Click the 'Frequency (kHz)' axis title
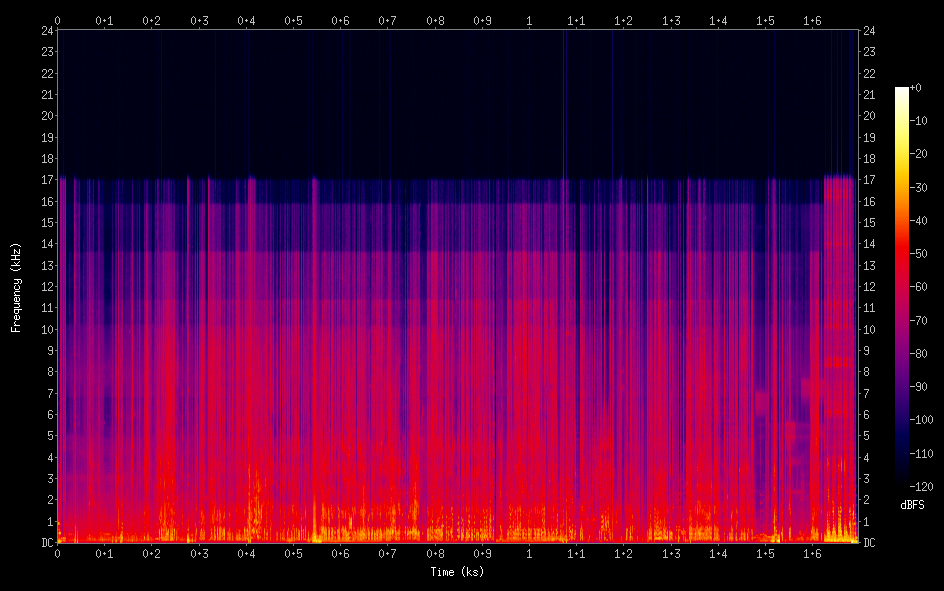 point(16,287)
